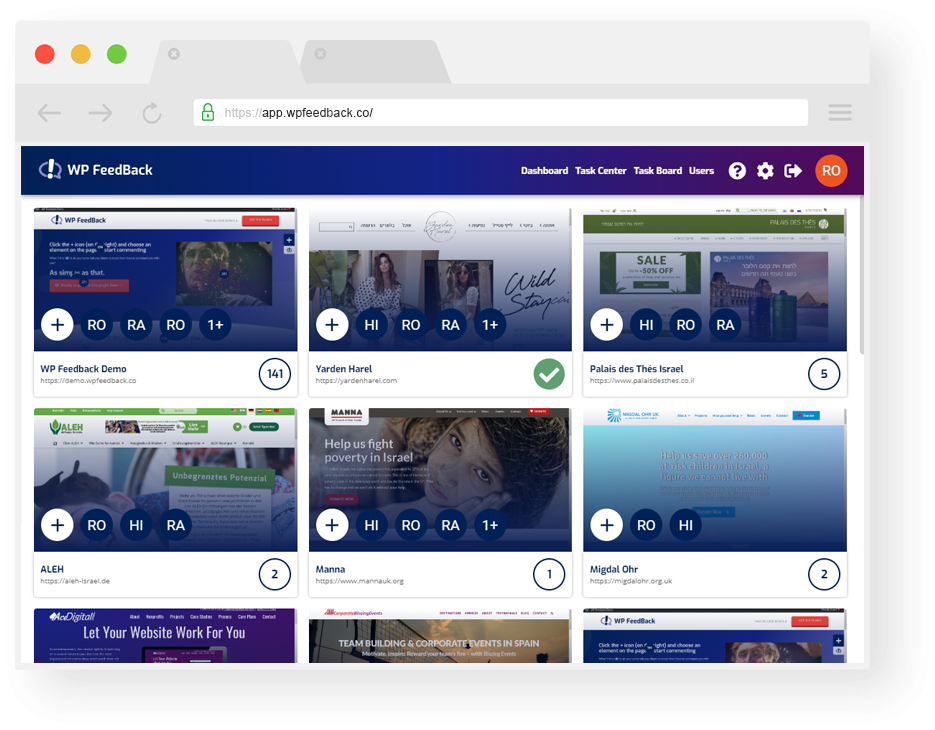Click https://www.palaisdesthes.co.il URL text
Viewport: 935px width, 730px height.
tap(642, 381)
